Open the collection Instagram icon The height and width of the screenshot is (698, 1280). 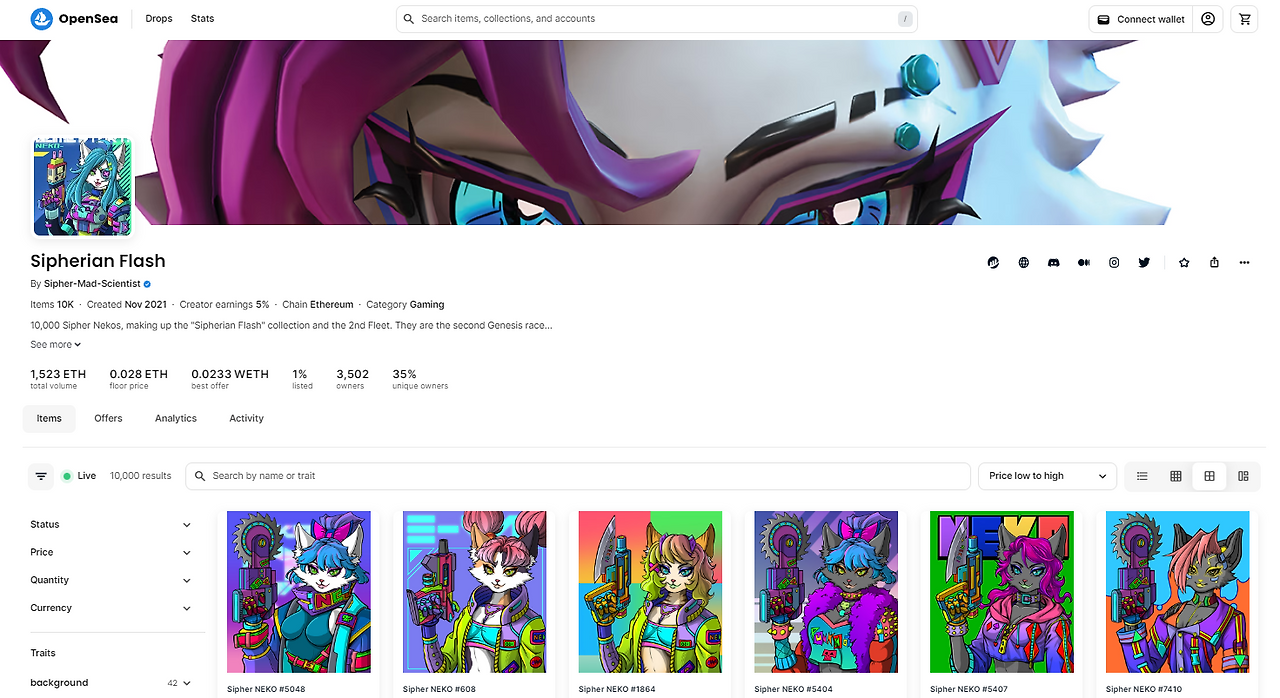click(1114, 262)
